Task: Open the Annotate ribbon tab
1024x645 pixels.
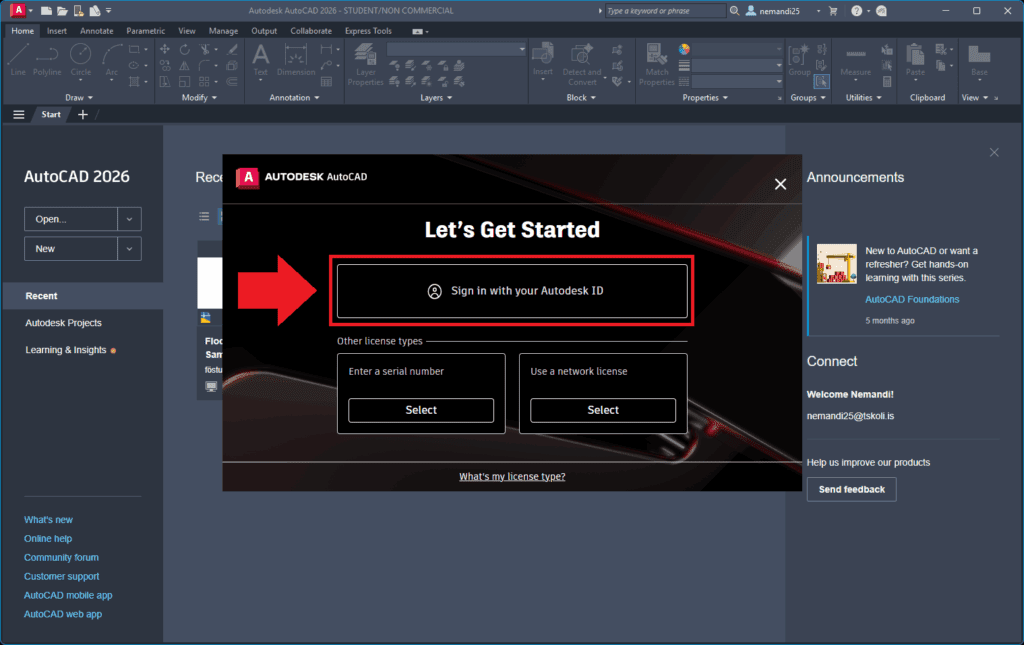Action: coord(96,31)
